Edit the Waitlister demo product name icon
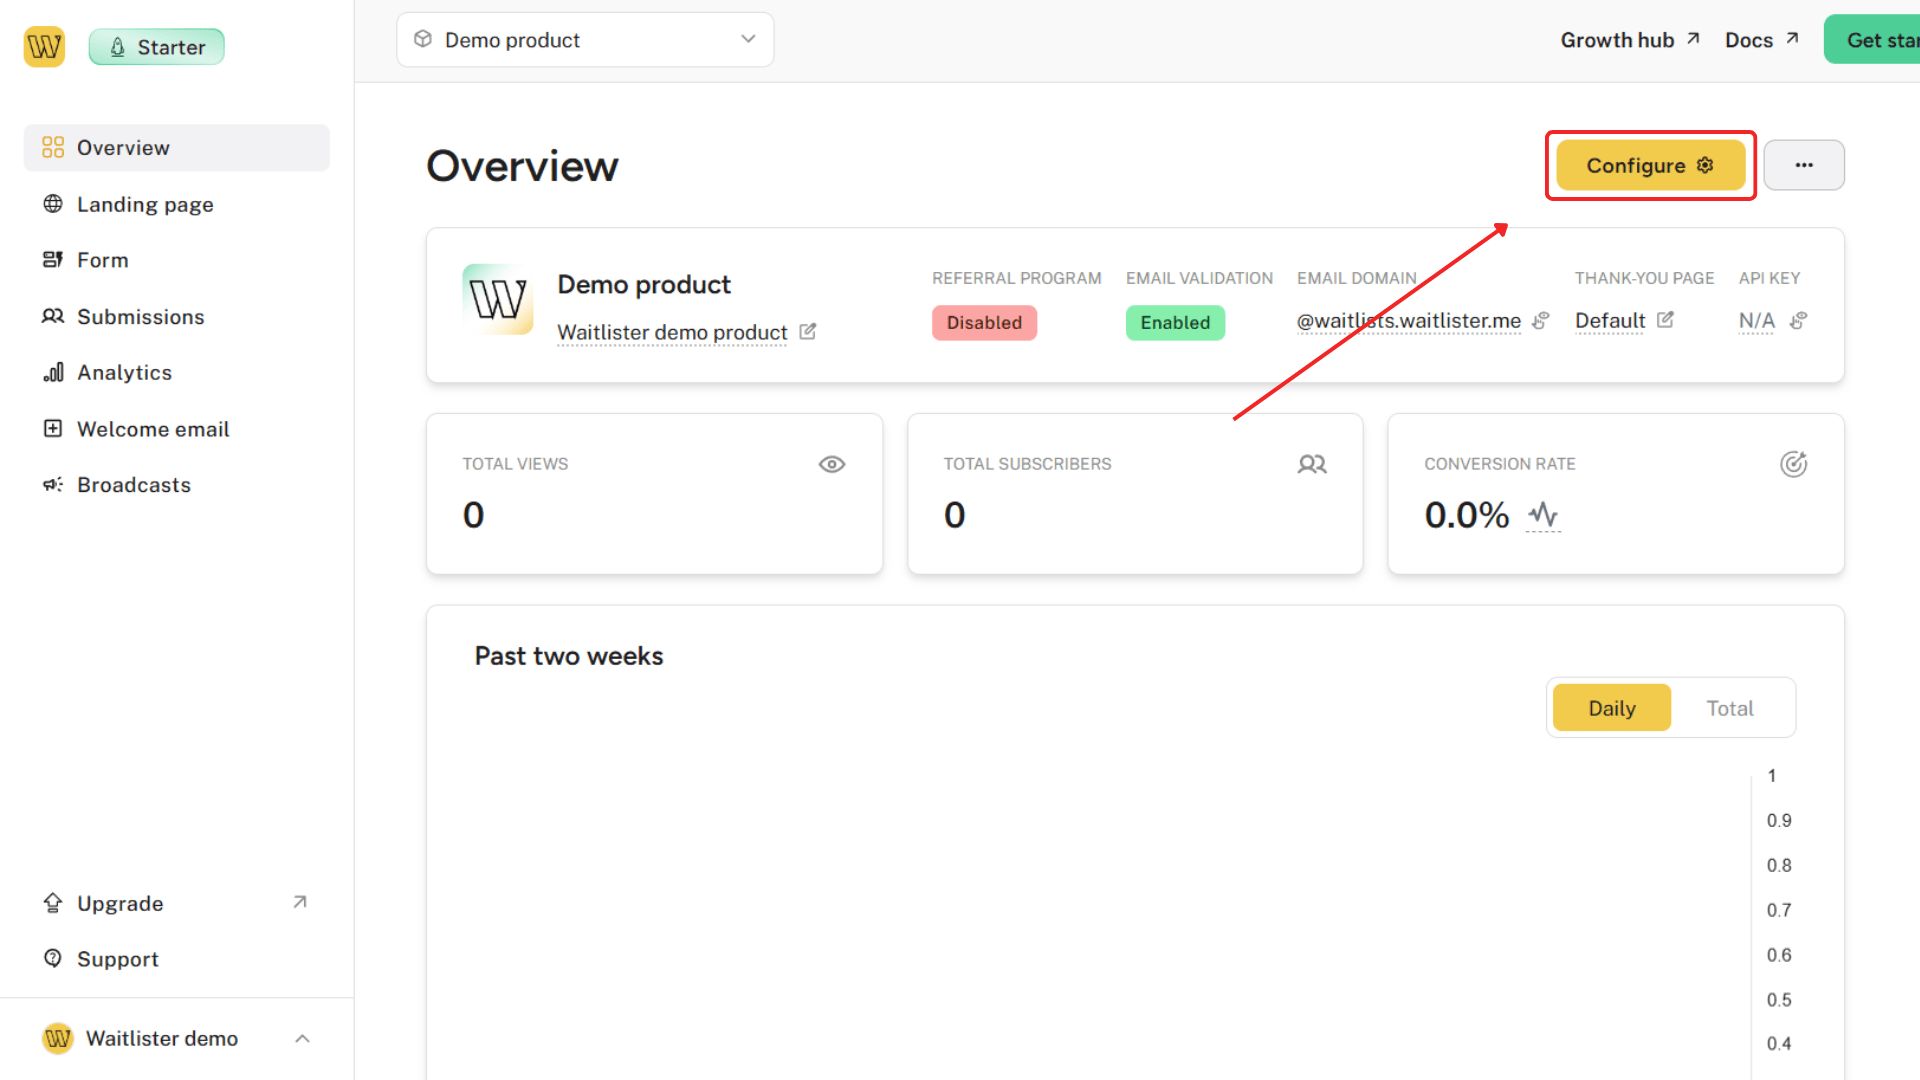This screenshot has width=1920, height=1080. pyautogui.click(x=808, y=331)
